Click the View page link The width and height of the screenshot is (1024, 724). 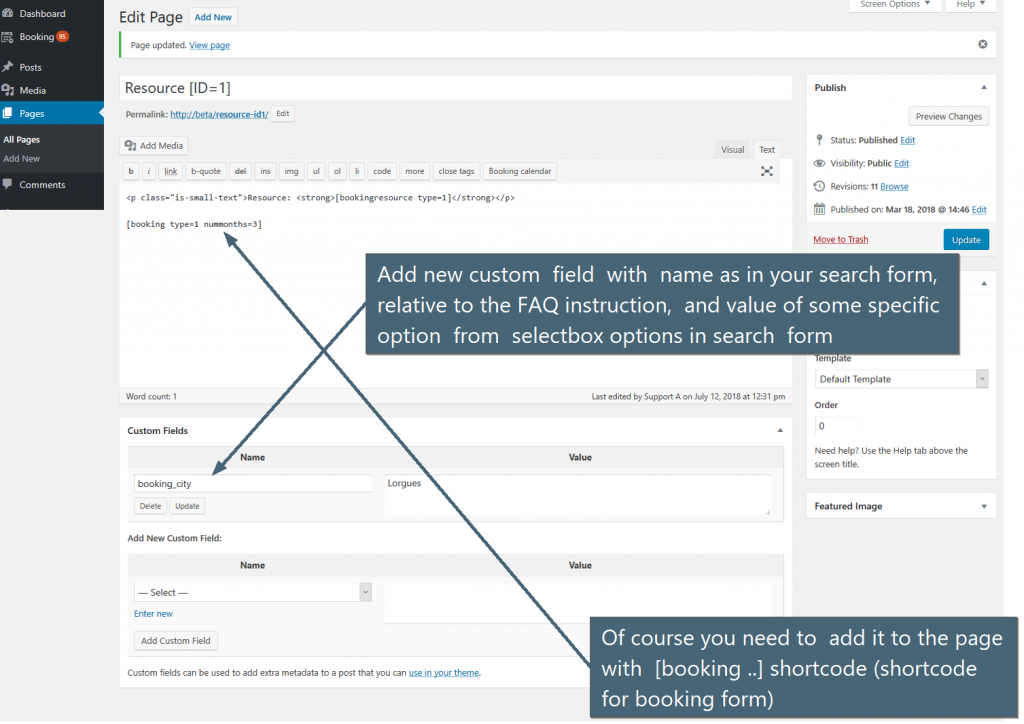(207, 44)
